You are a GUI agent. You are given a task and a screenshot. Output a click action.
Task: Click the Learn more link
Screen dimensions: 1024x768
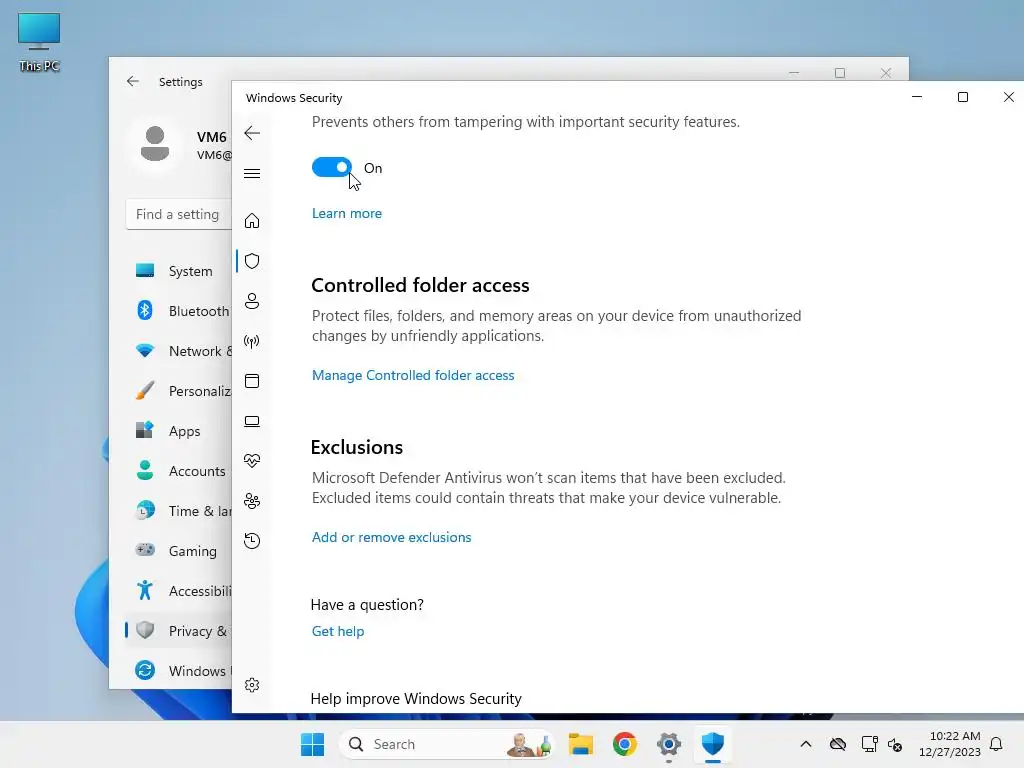point(347,214)
